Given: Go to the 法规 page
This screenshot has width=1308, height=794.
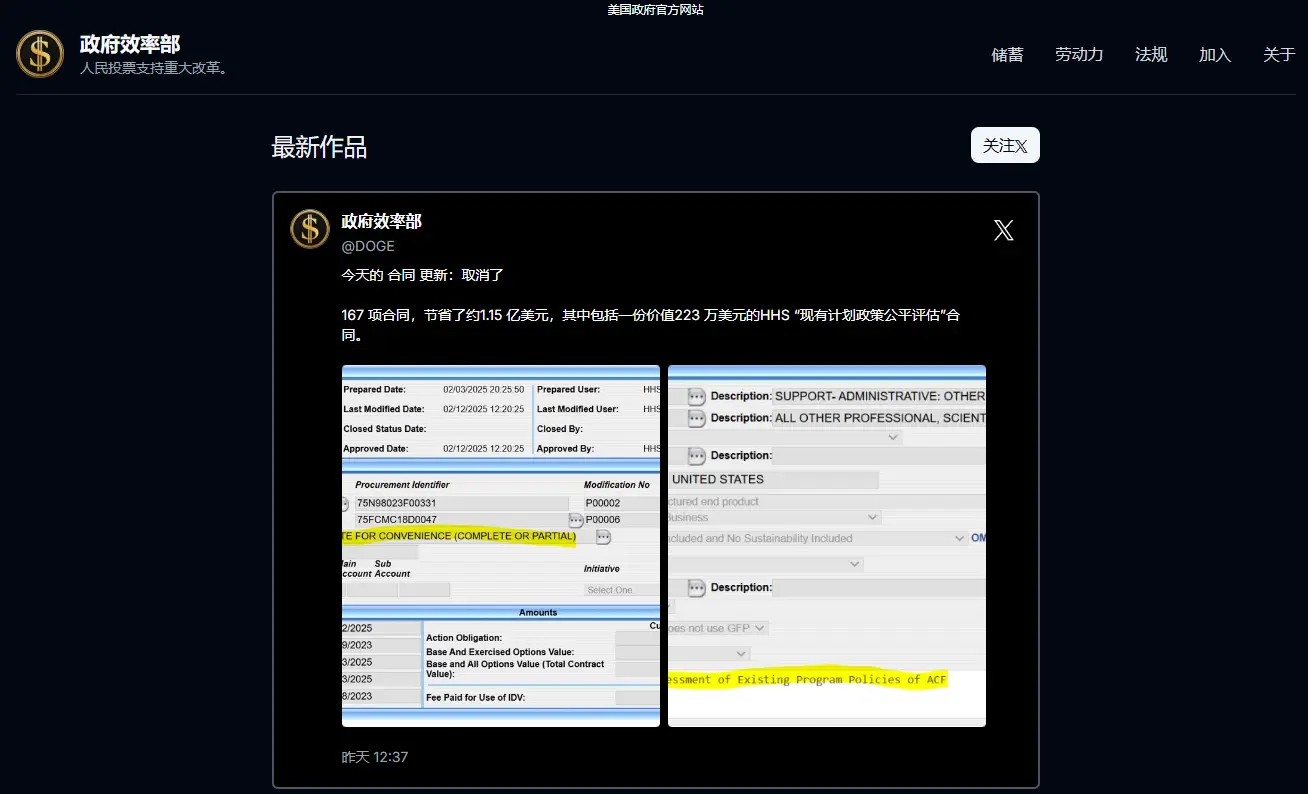Looking at the screenshot, I should point(1151,55).
